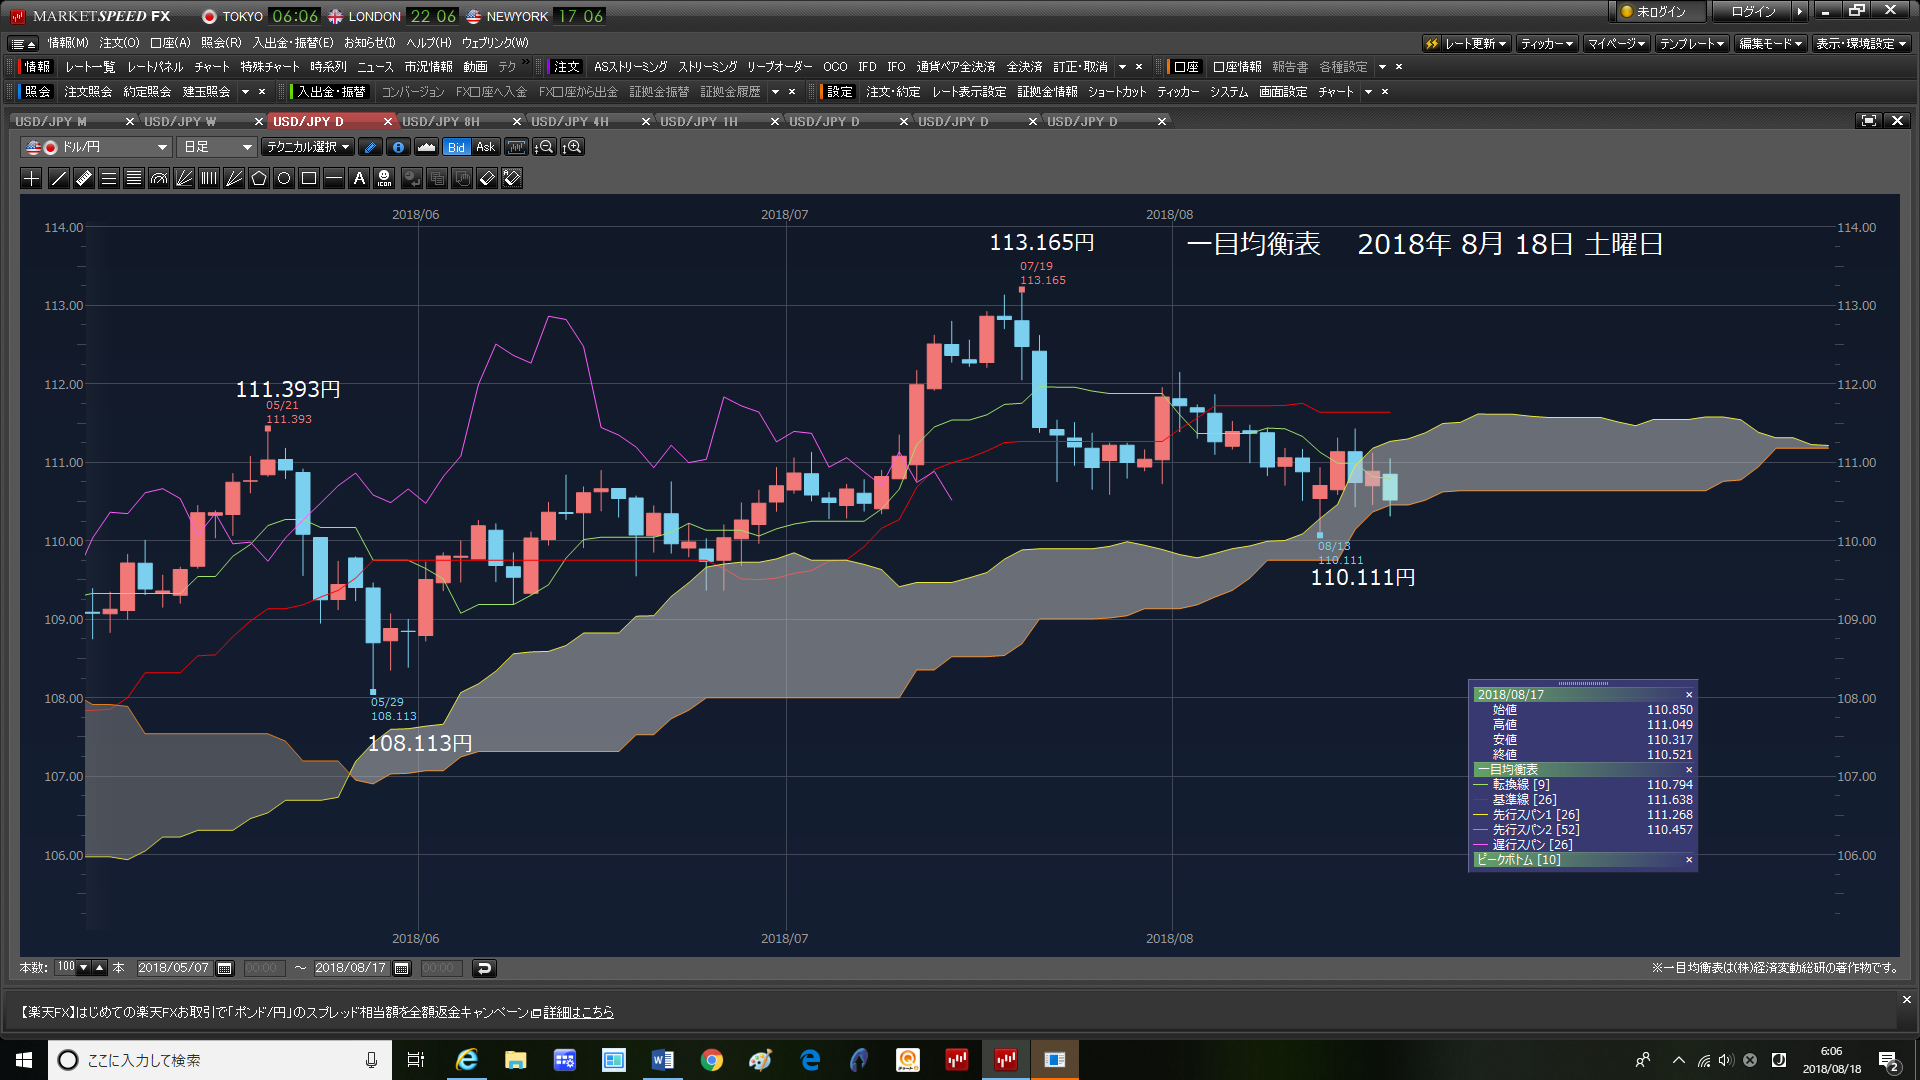The image size is (1920, 1080).
Task: Expand the テンプレート dropdown
Action: 1692,43
